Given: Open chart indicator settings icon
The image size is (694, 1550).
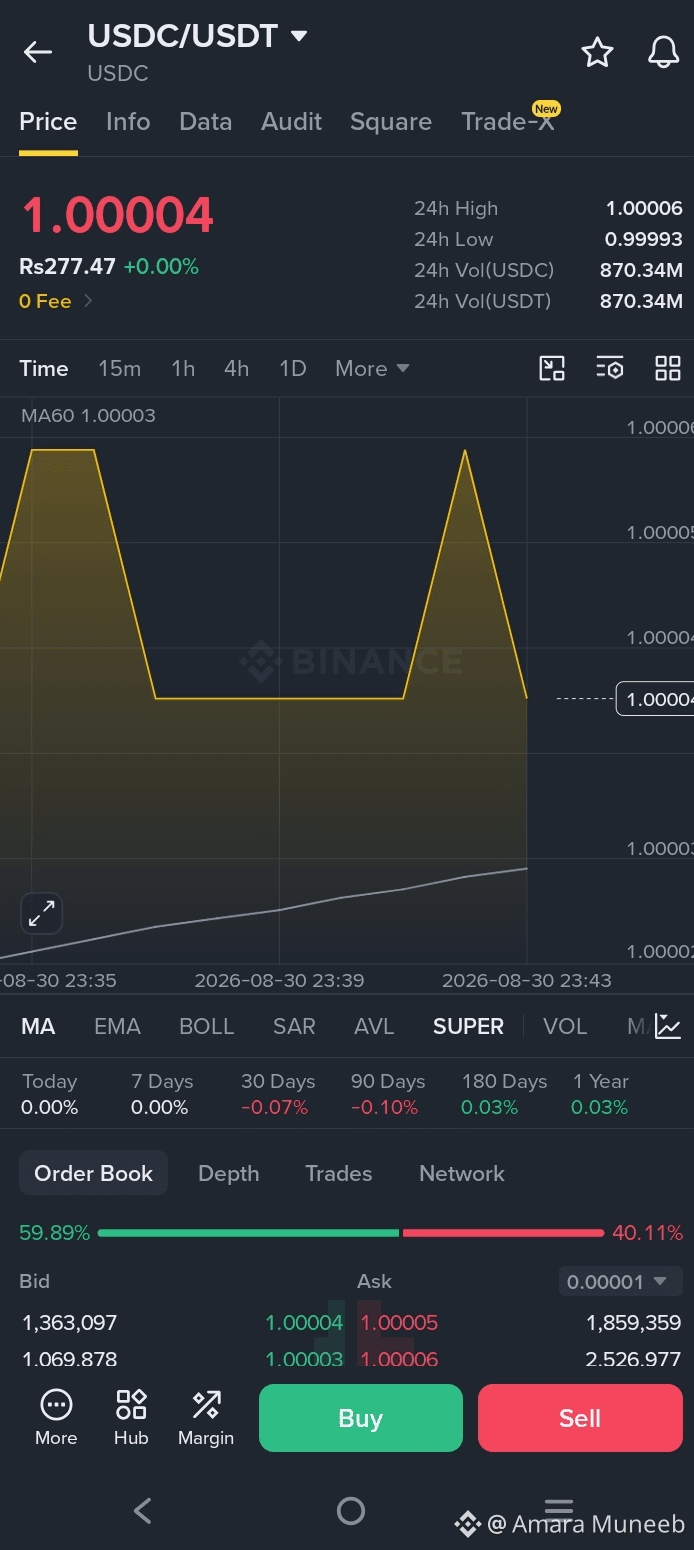Looking at the screenshot, I should 610,368.
